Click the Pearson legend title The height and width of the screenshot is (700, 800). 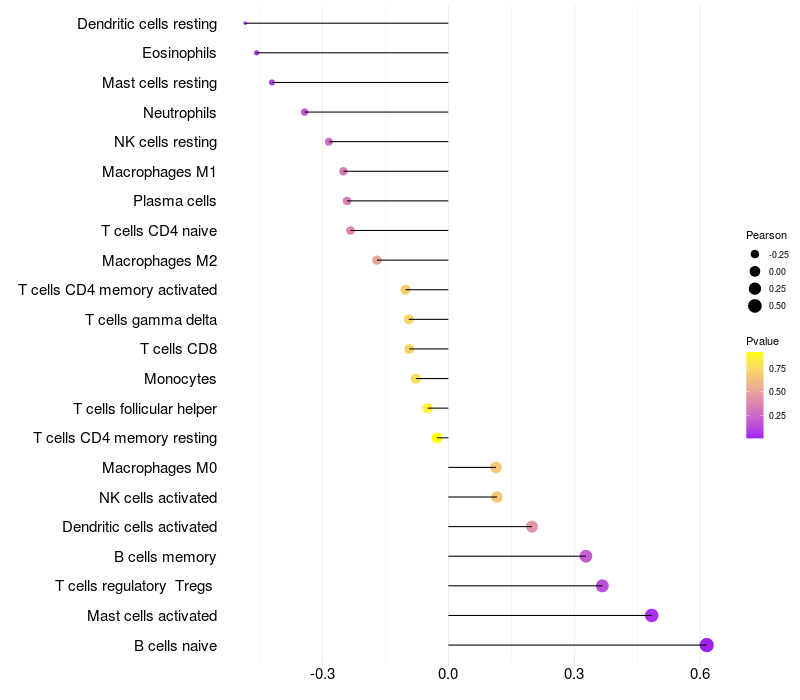pyautogui.click(x=767, y=235)
